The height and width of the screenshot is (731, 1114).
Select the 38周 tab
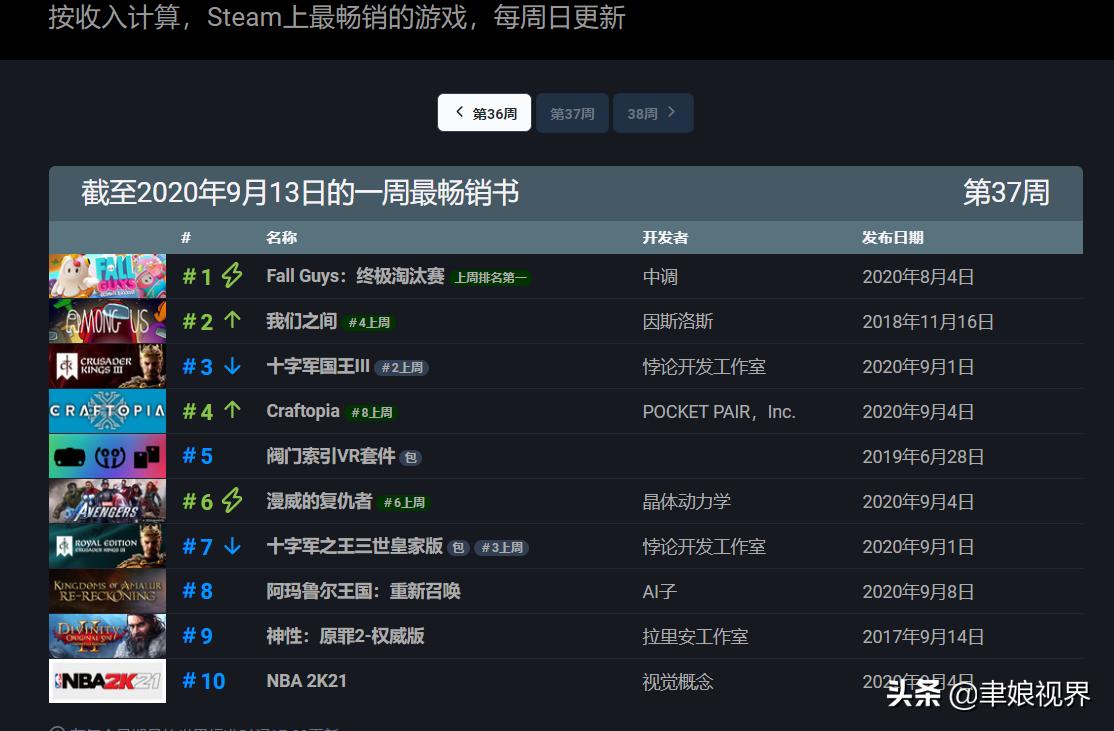[x=646, y=112]
